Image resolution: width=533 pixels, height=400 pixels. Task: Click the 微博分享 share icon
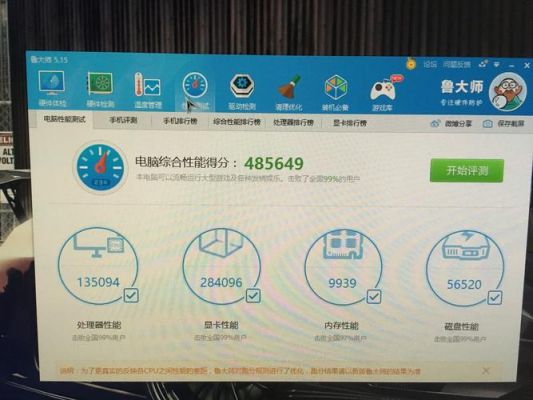(x=435, y=124)
